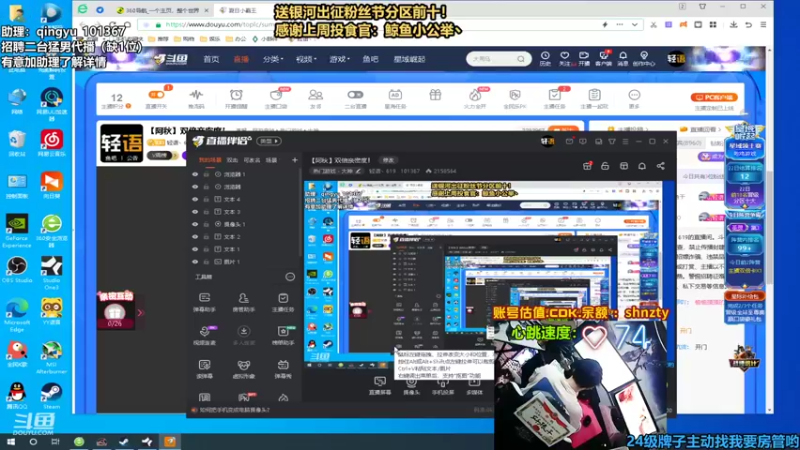Open 消息 bell icon on Douyu navbar
Image resolution: width=800 pixels, height=450 pixels.
point(622,59)
